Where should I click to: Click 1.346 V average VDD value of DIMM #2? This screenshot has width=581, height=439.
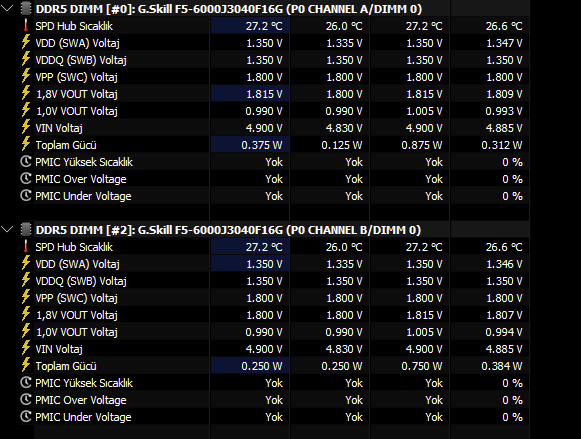[x=504, y=264]
